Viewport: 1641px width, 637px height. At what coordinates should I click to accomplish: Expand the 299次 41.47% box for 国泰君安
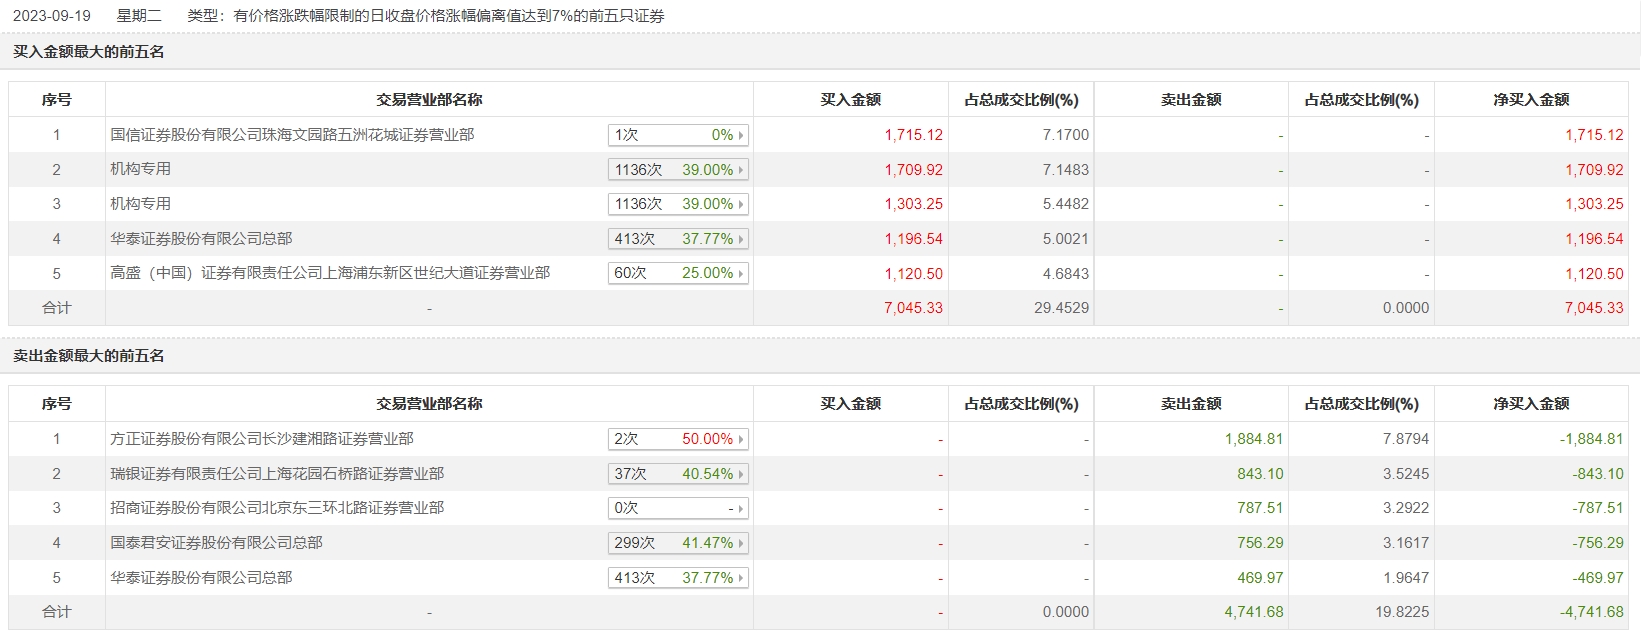pos(678,543)
